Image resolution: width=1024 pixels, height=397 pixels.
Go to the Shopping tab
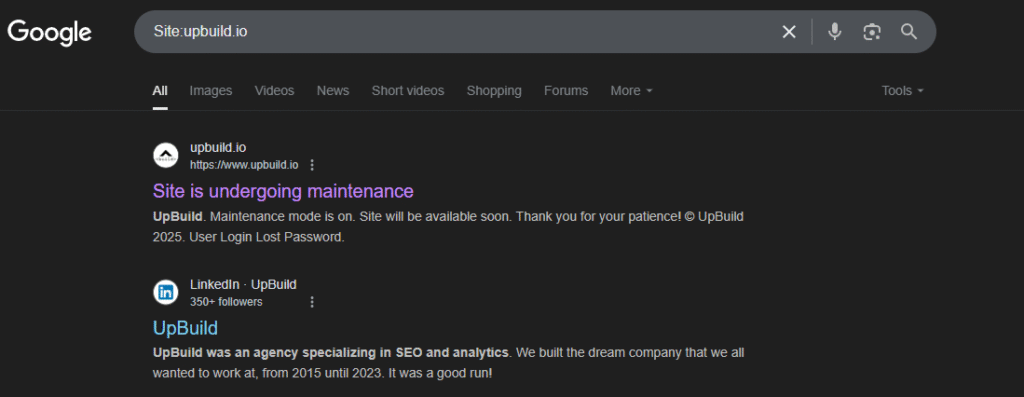494,91
